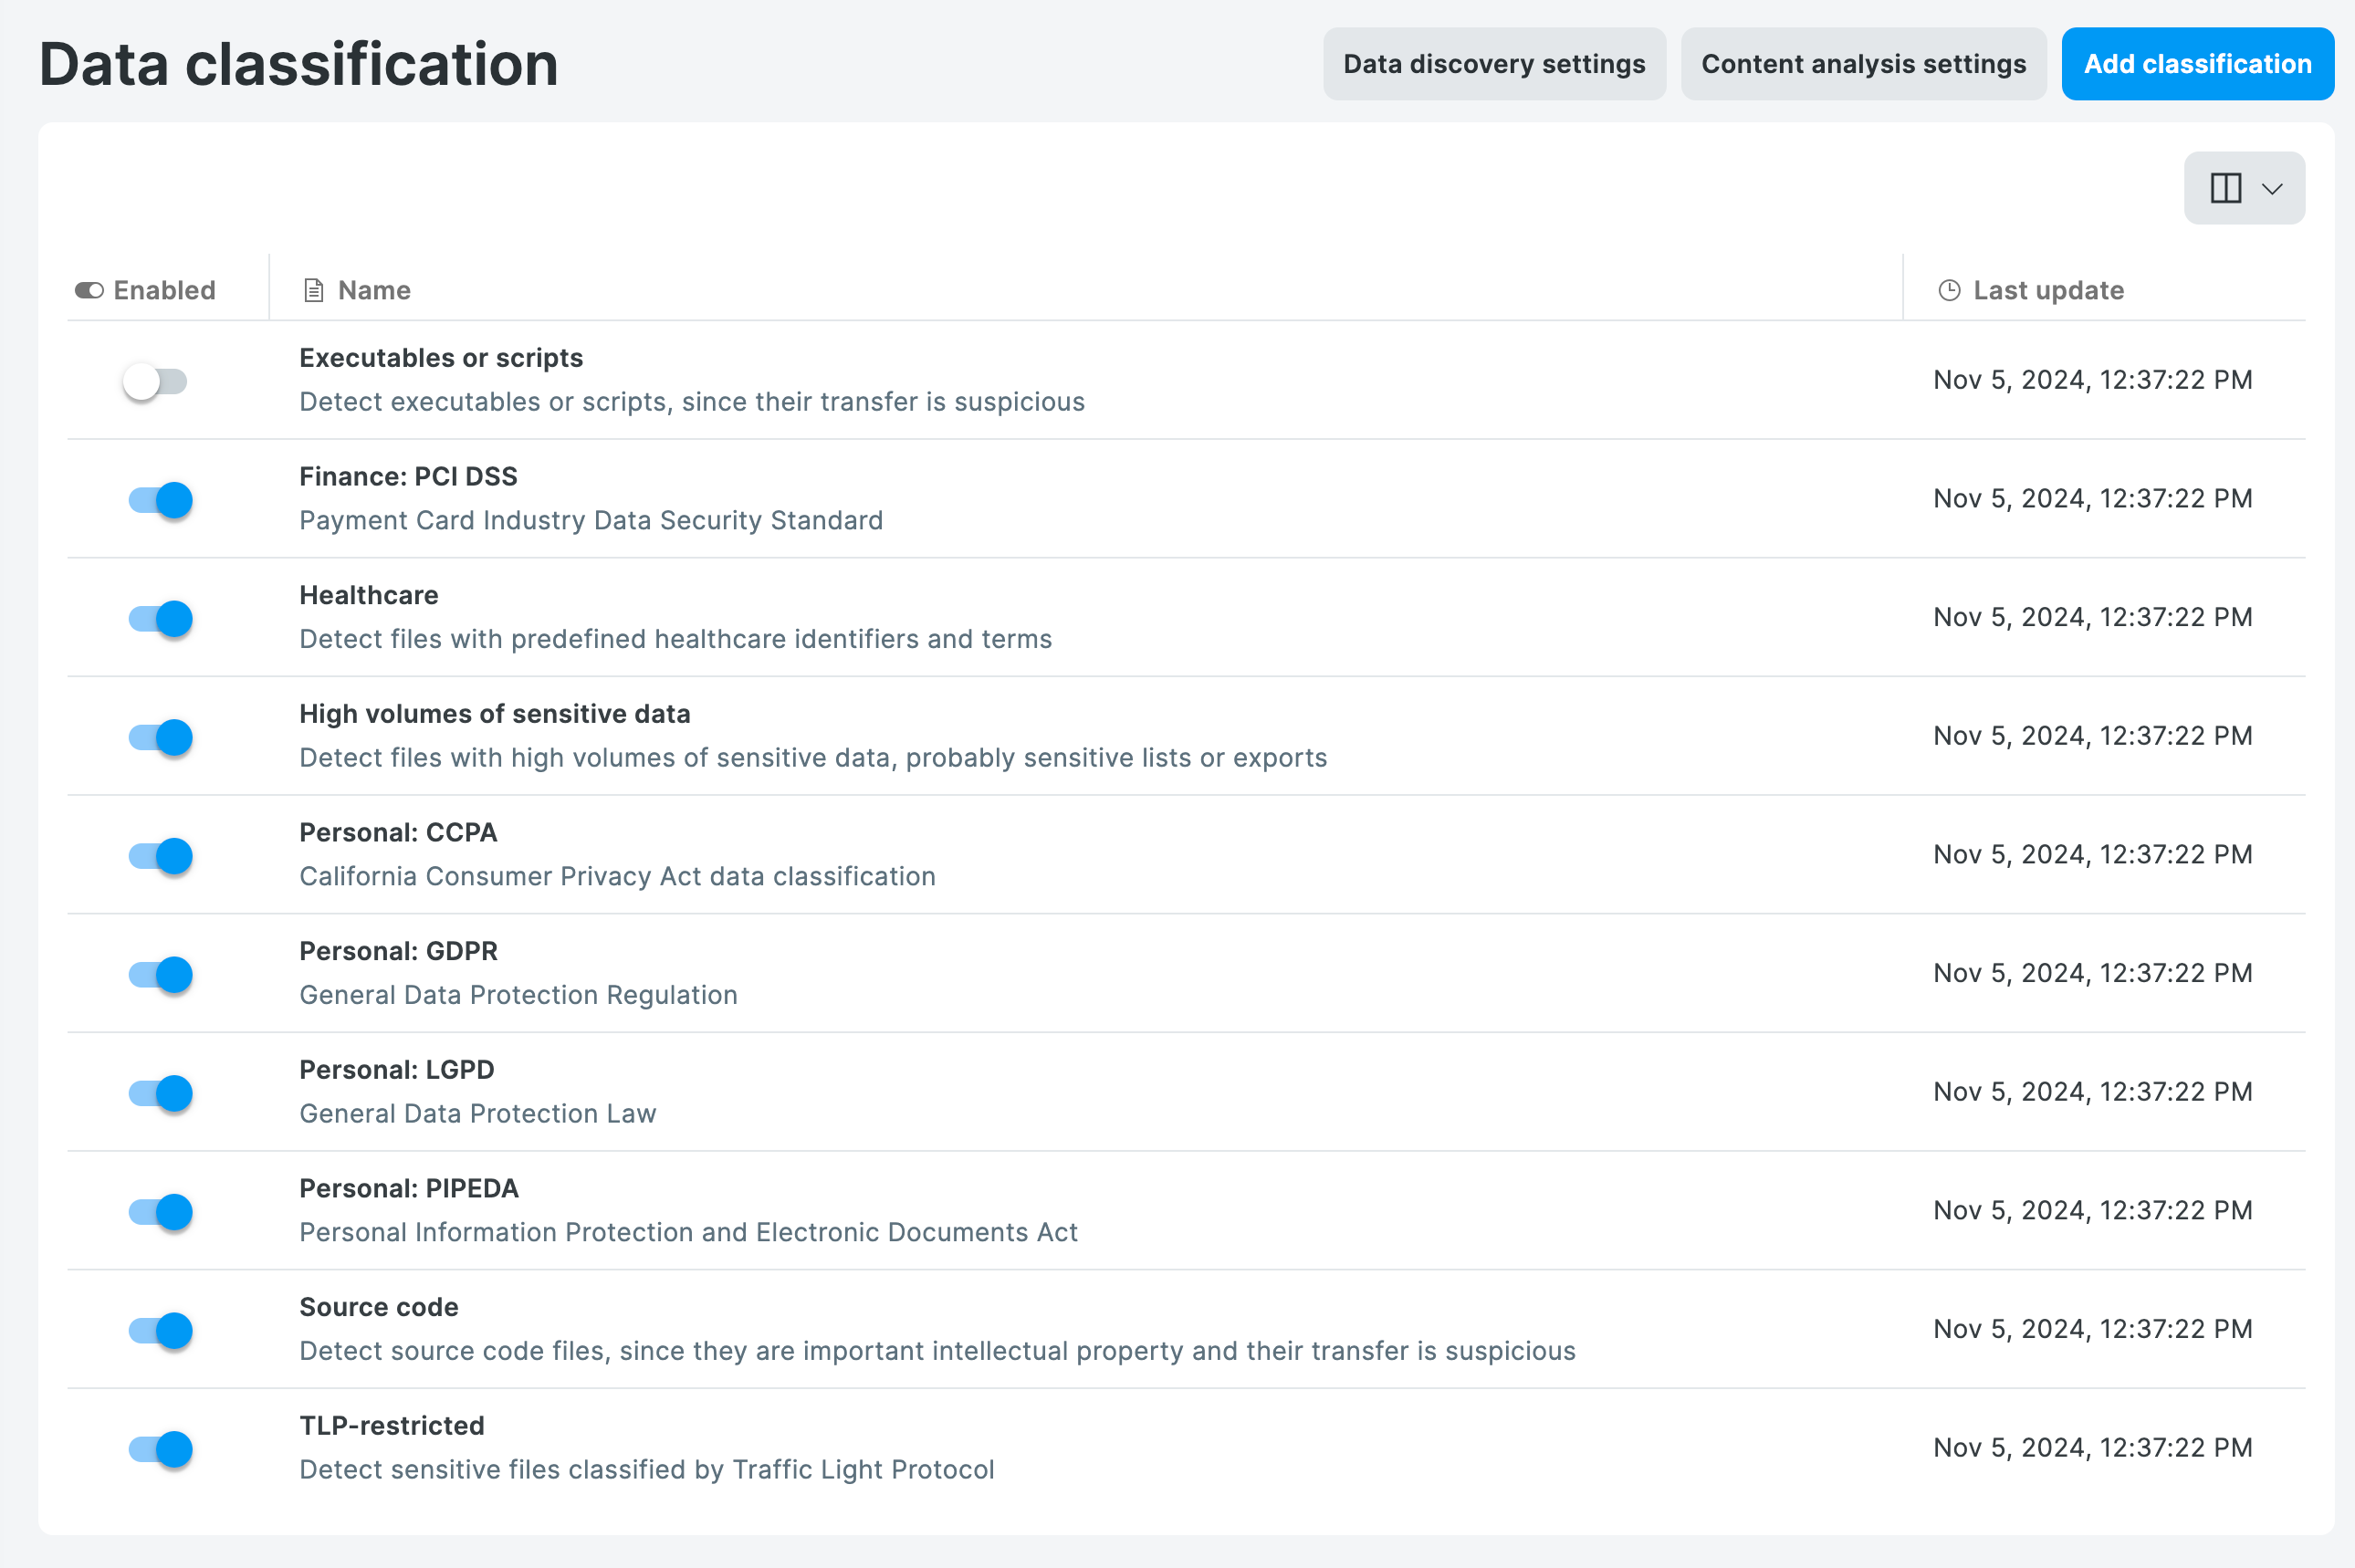The height and width of the screenshot is (1568, 2355).
Task: Click the clock icon beside Last update
Action: (x=1949, y=290)
